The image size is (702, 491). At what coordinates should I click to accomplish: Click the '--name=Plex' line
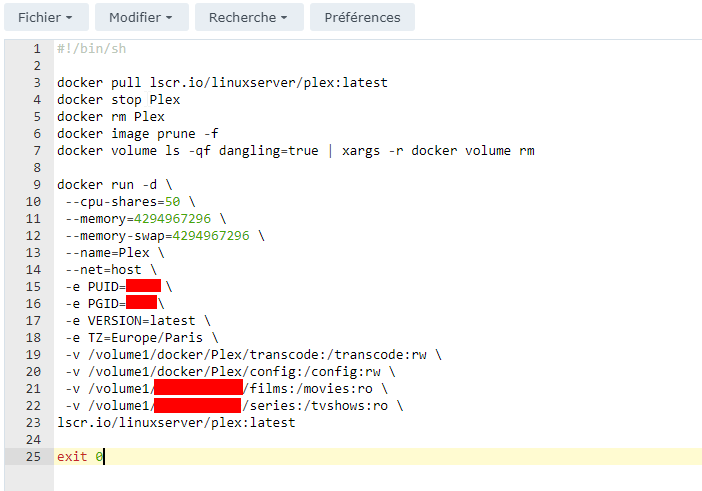pos(115,252)
